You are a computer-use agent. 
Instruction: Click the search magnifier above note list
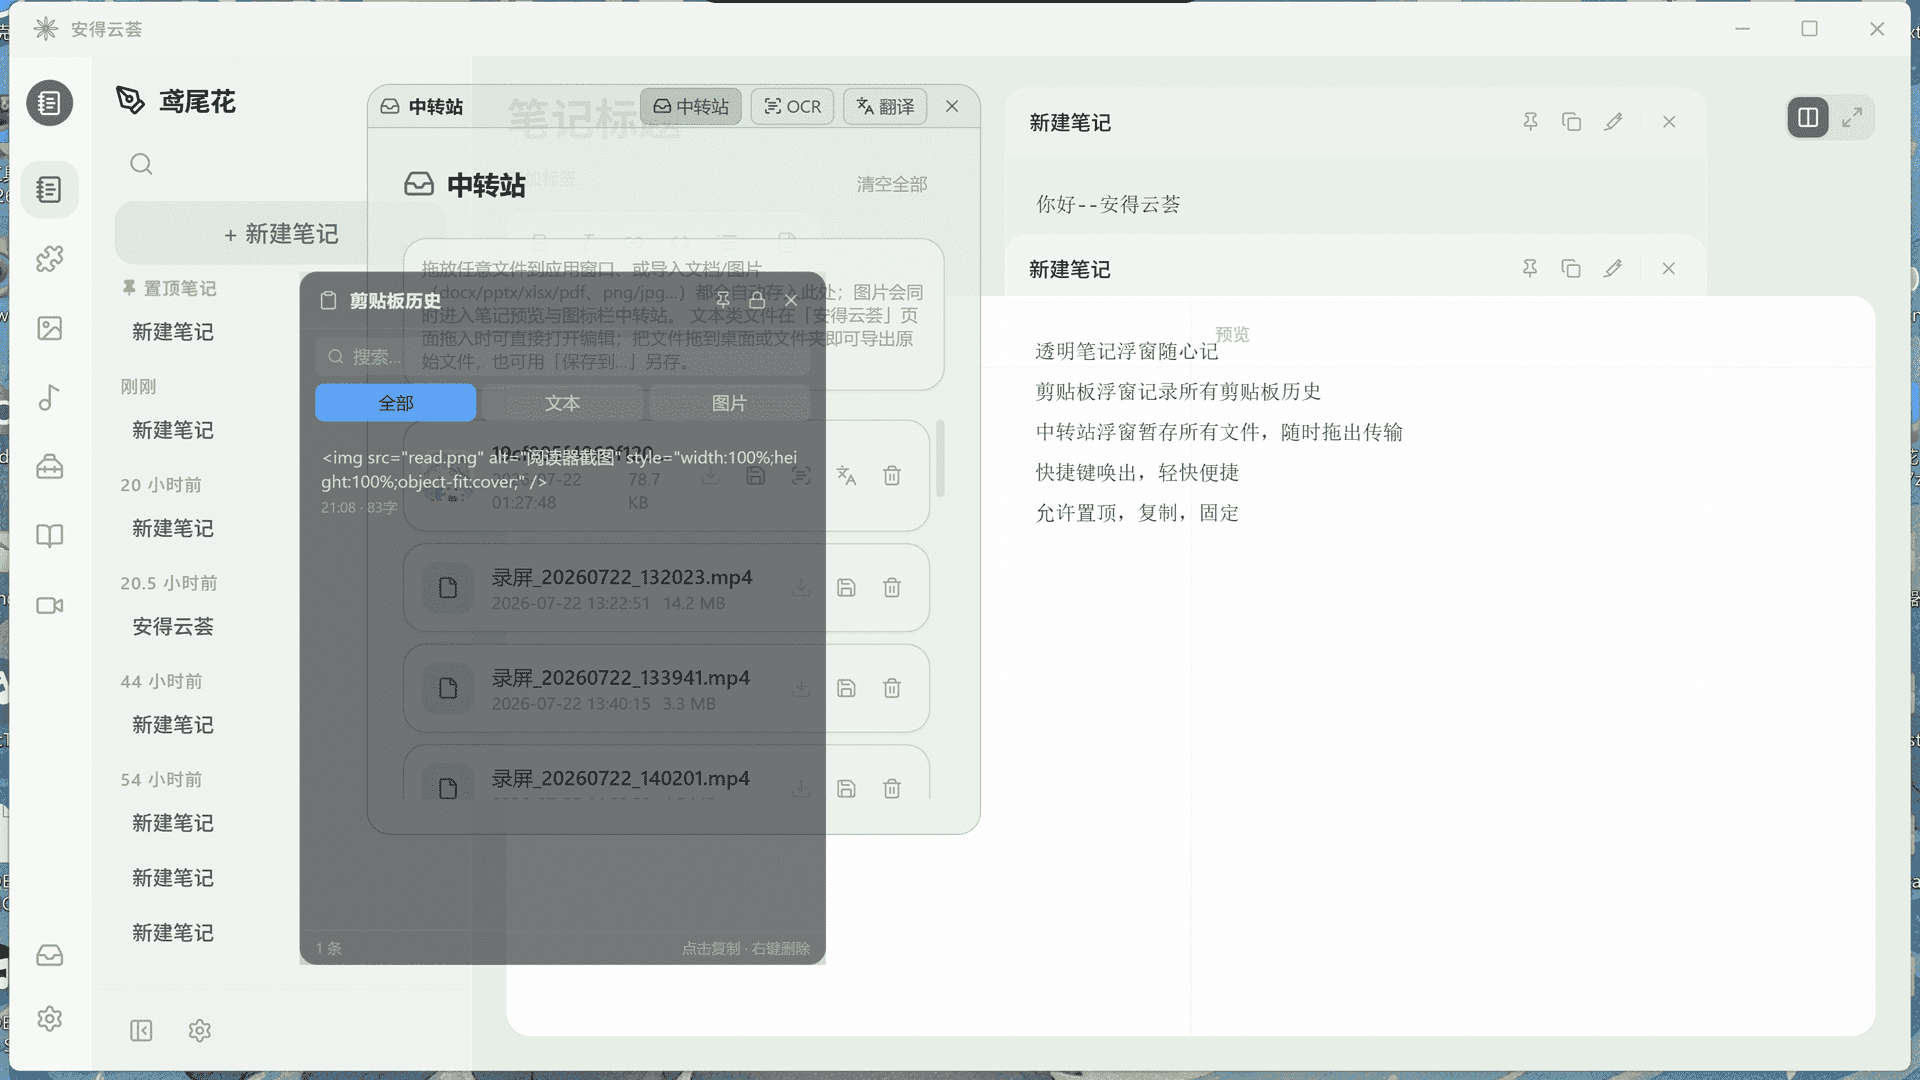click(x=141, y=164)
